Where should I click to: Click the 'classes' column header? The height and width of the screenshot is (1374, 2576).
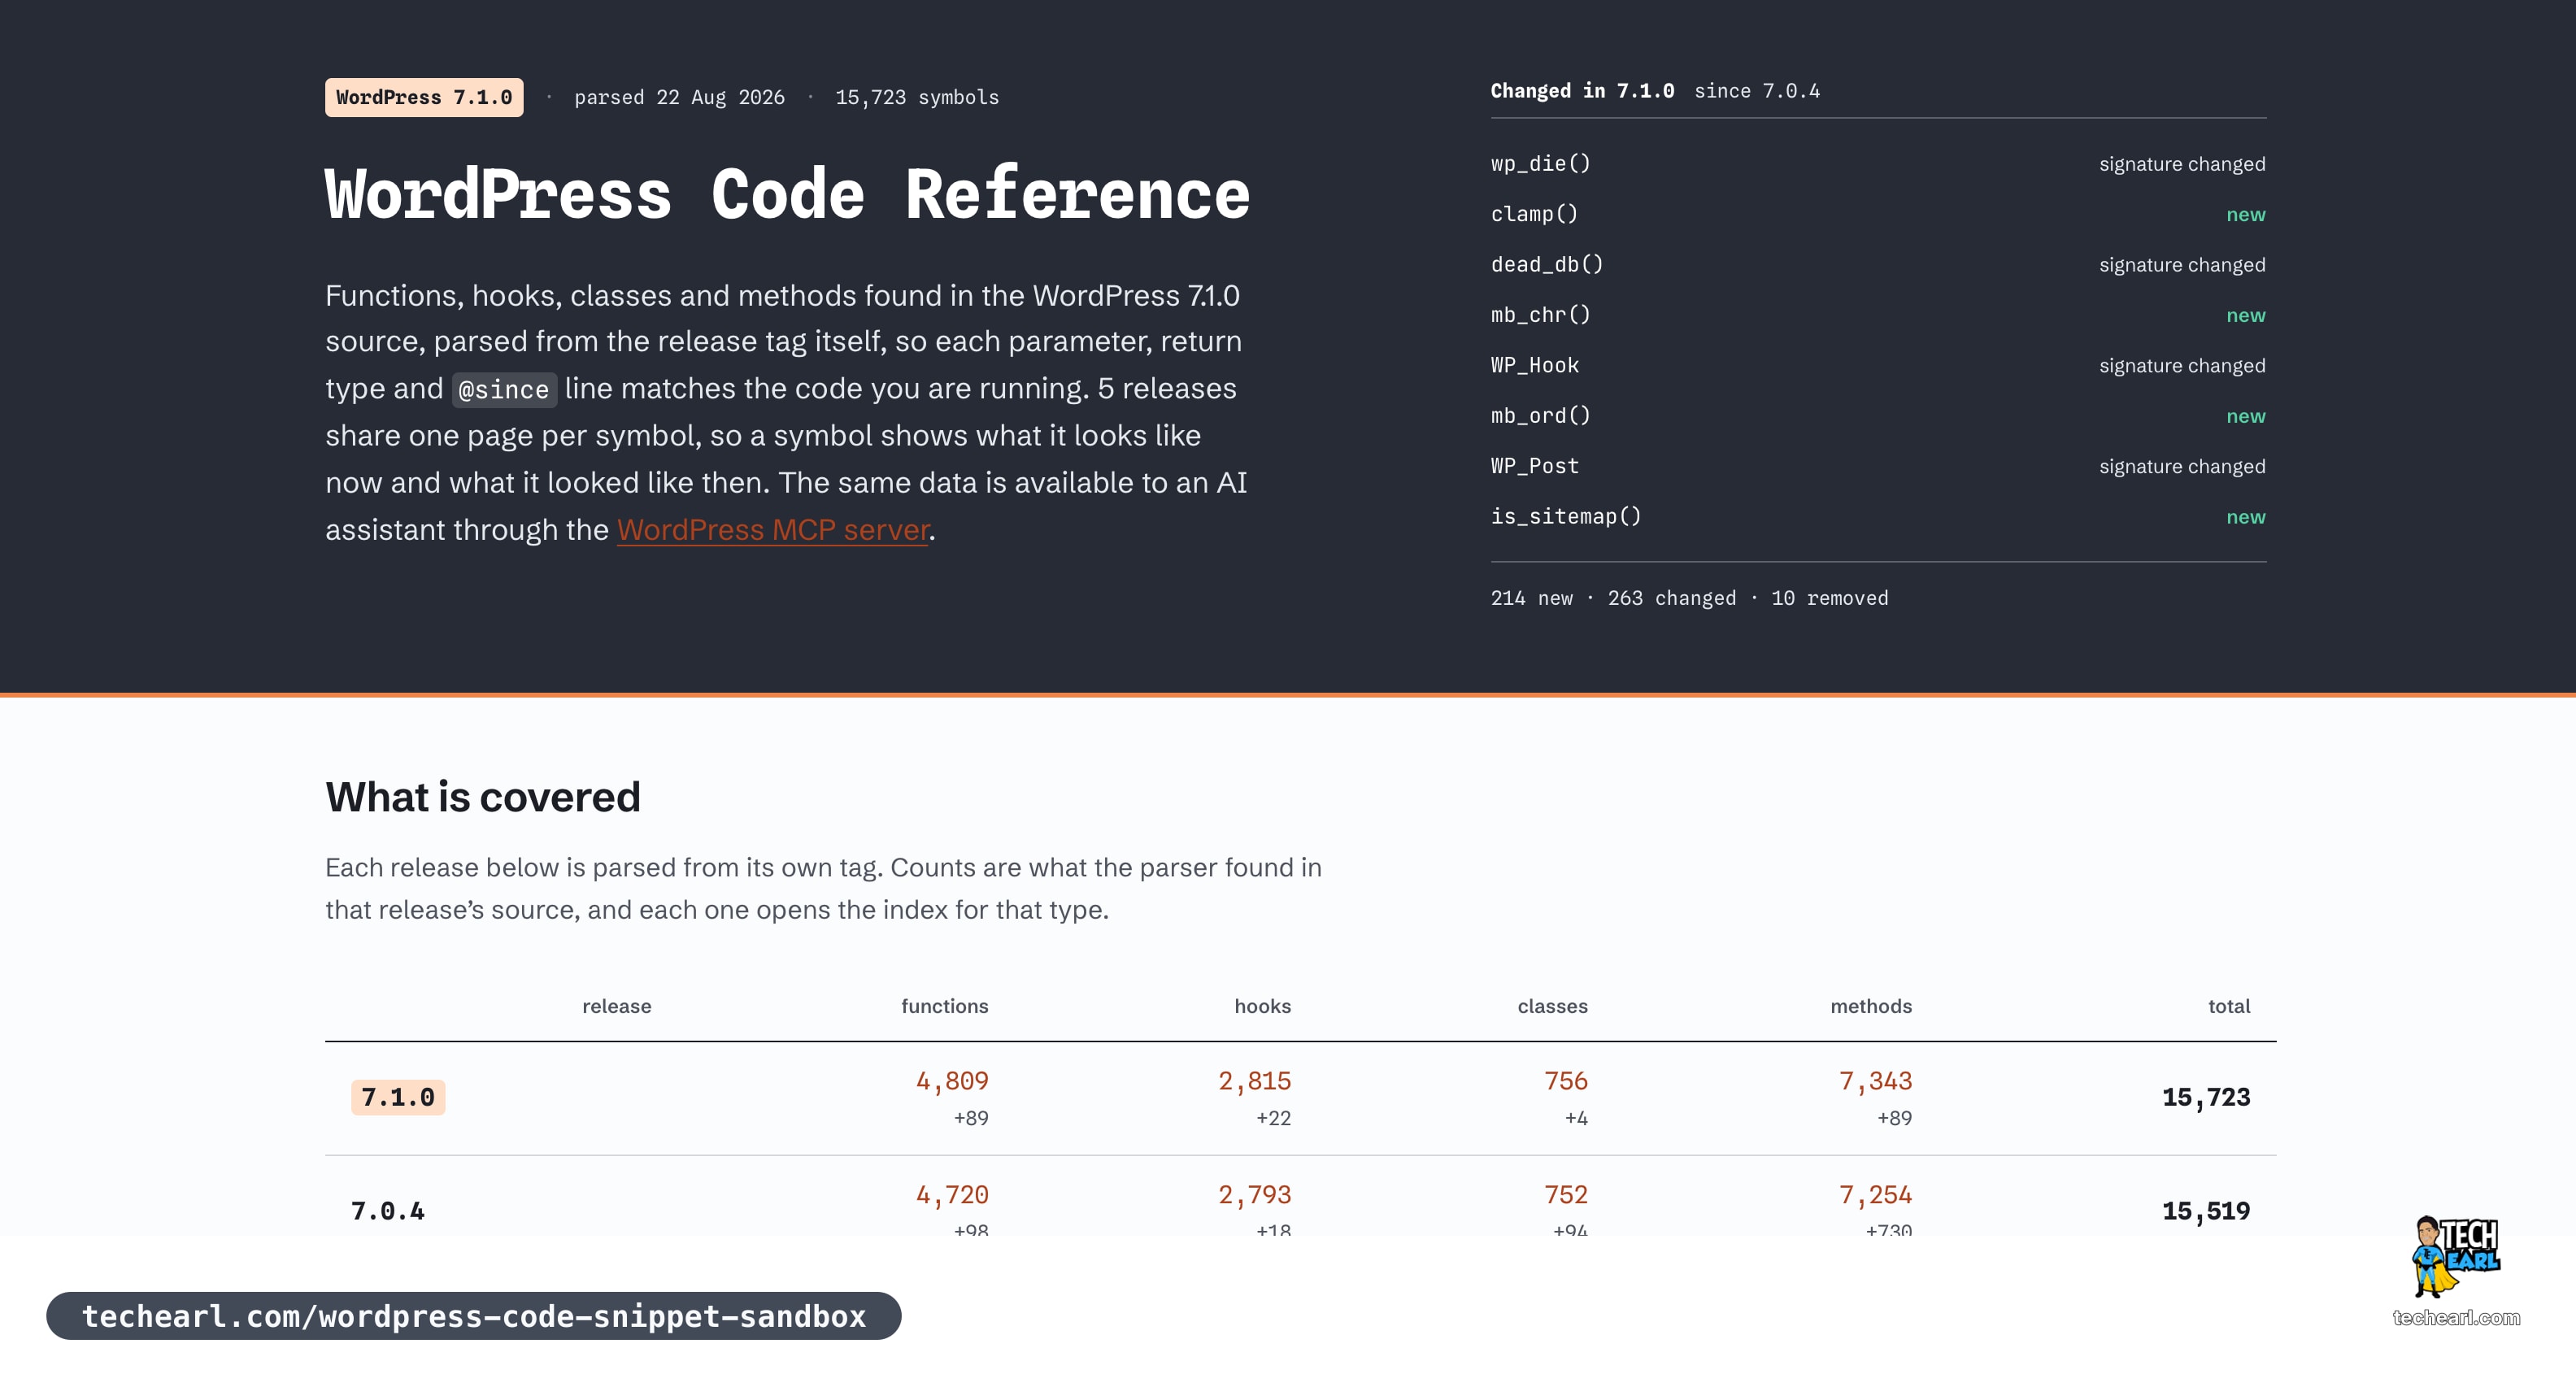pyautogui.click(x=1552, y=1006)
